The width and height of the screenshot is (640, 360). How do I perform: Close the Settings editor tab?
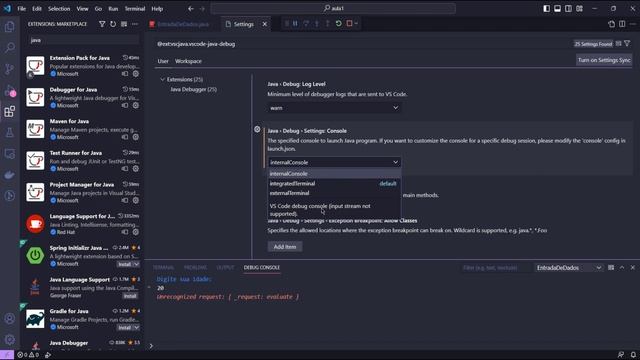(264, 24)
